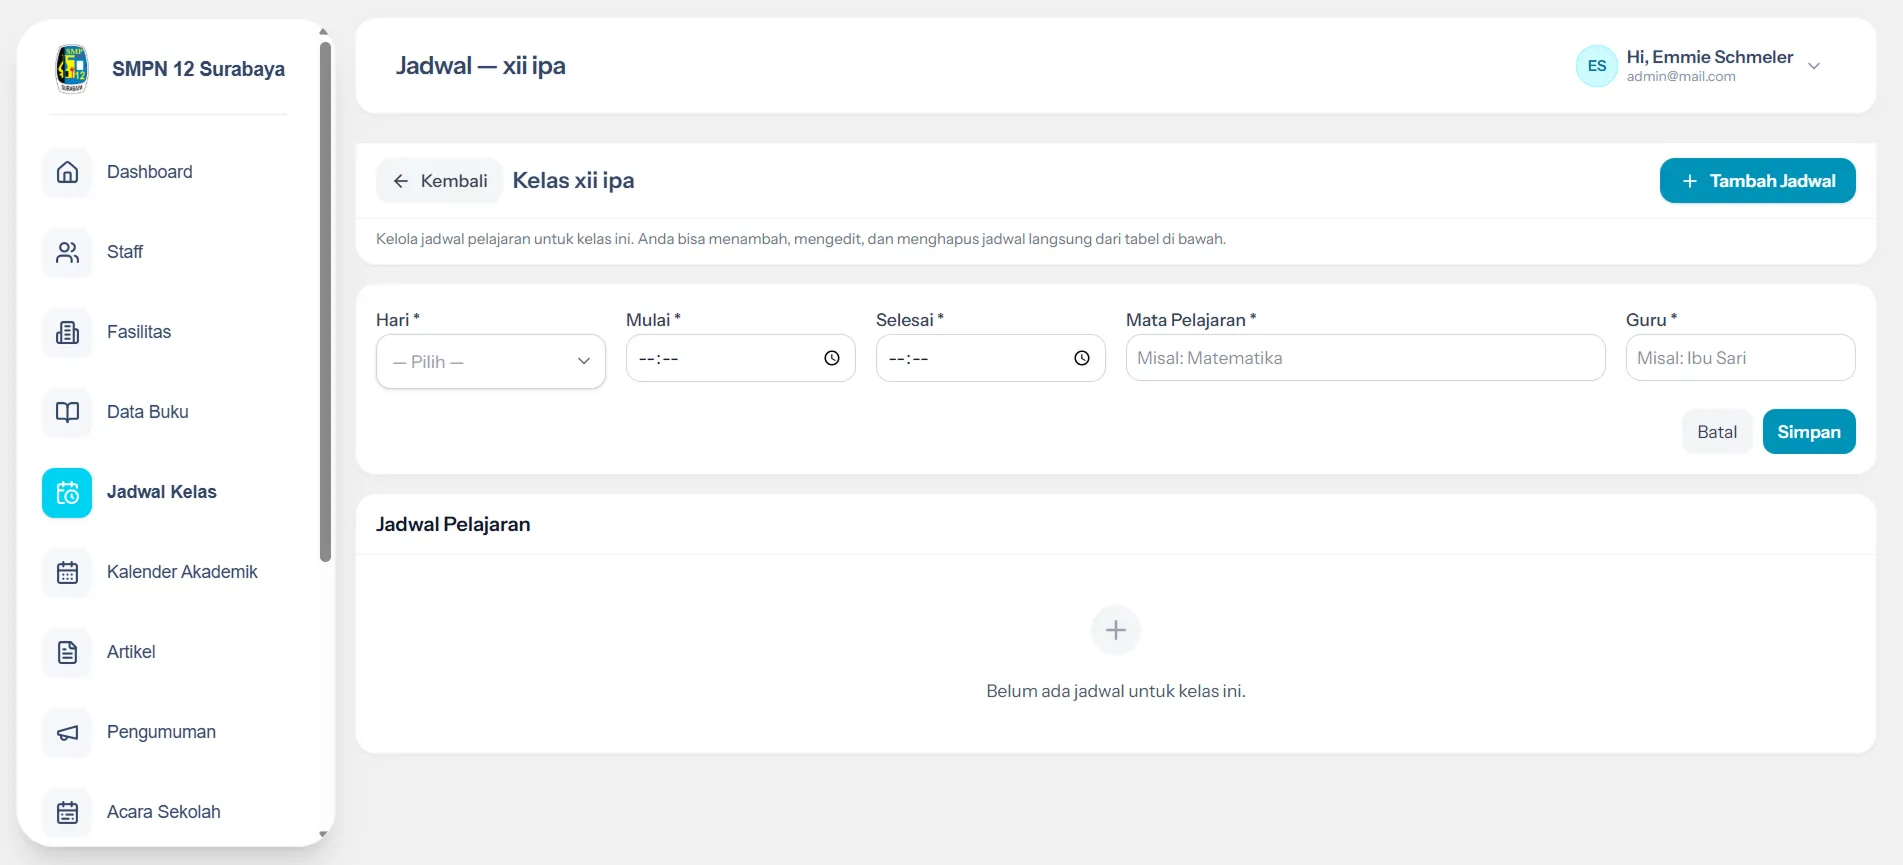The width and height of the screenshot is (1903, 865).
Task: Click the Kembali back button
Action: point(439,181)
